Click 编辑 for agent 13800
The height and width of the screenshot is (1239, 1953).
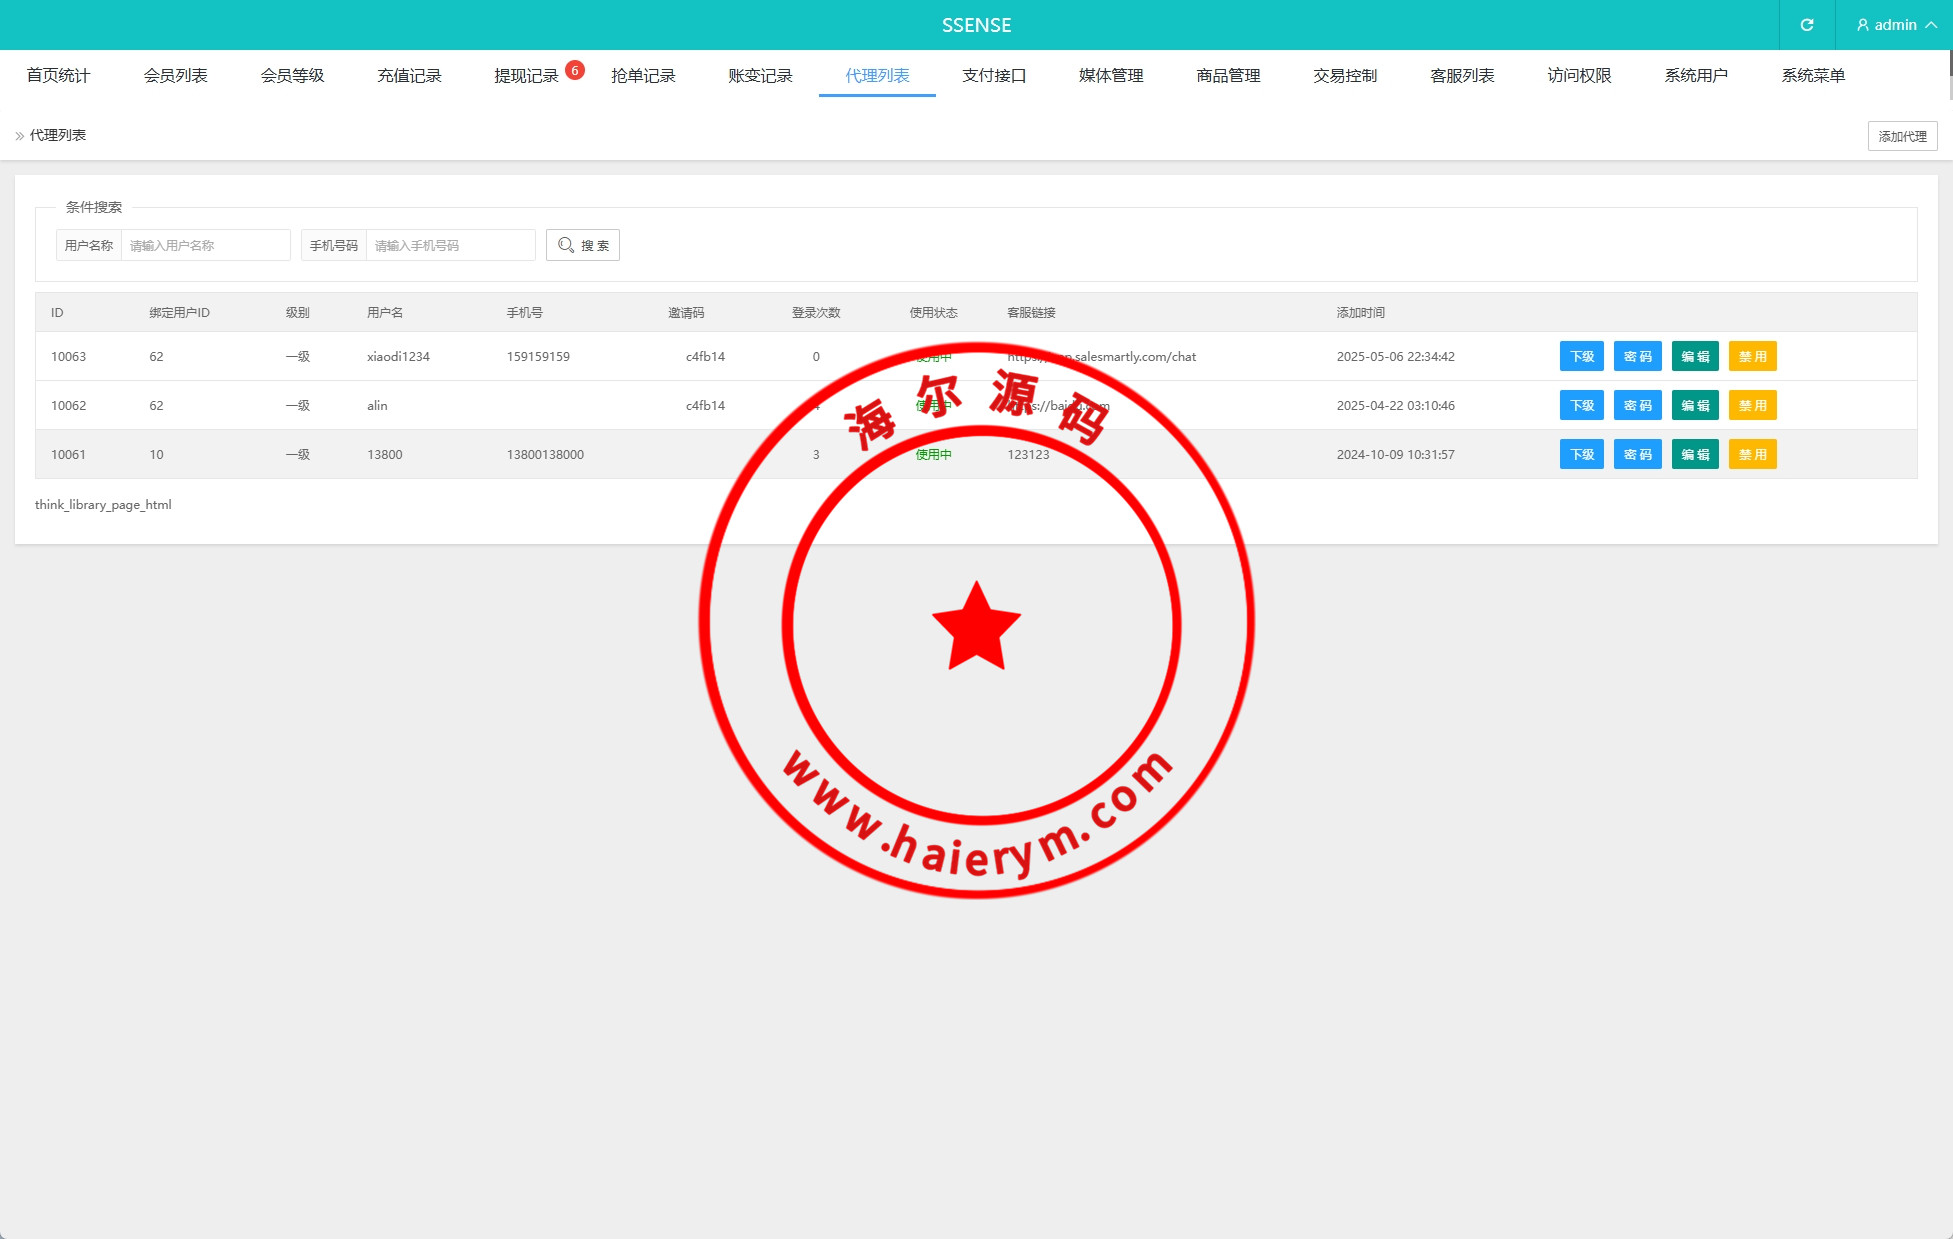click(x=1694, y=454)
